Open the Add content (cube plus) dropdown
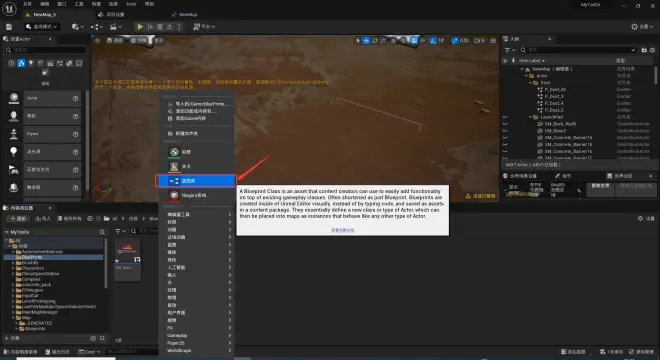Screen dimensions: 660x360 pos(77,27)
